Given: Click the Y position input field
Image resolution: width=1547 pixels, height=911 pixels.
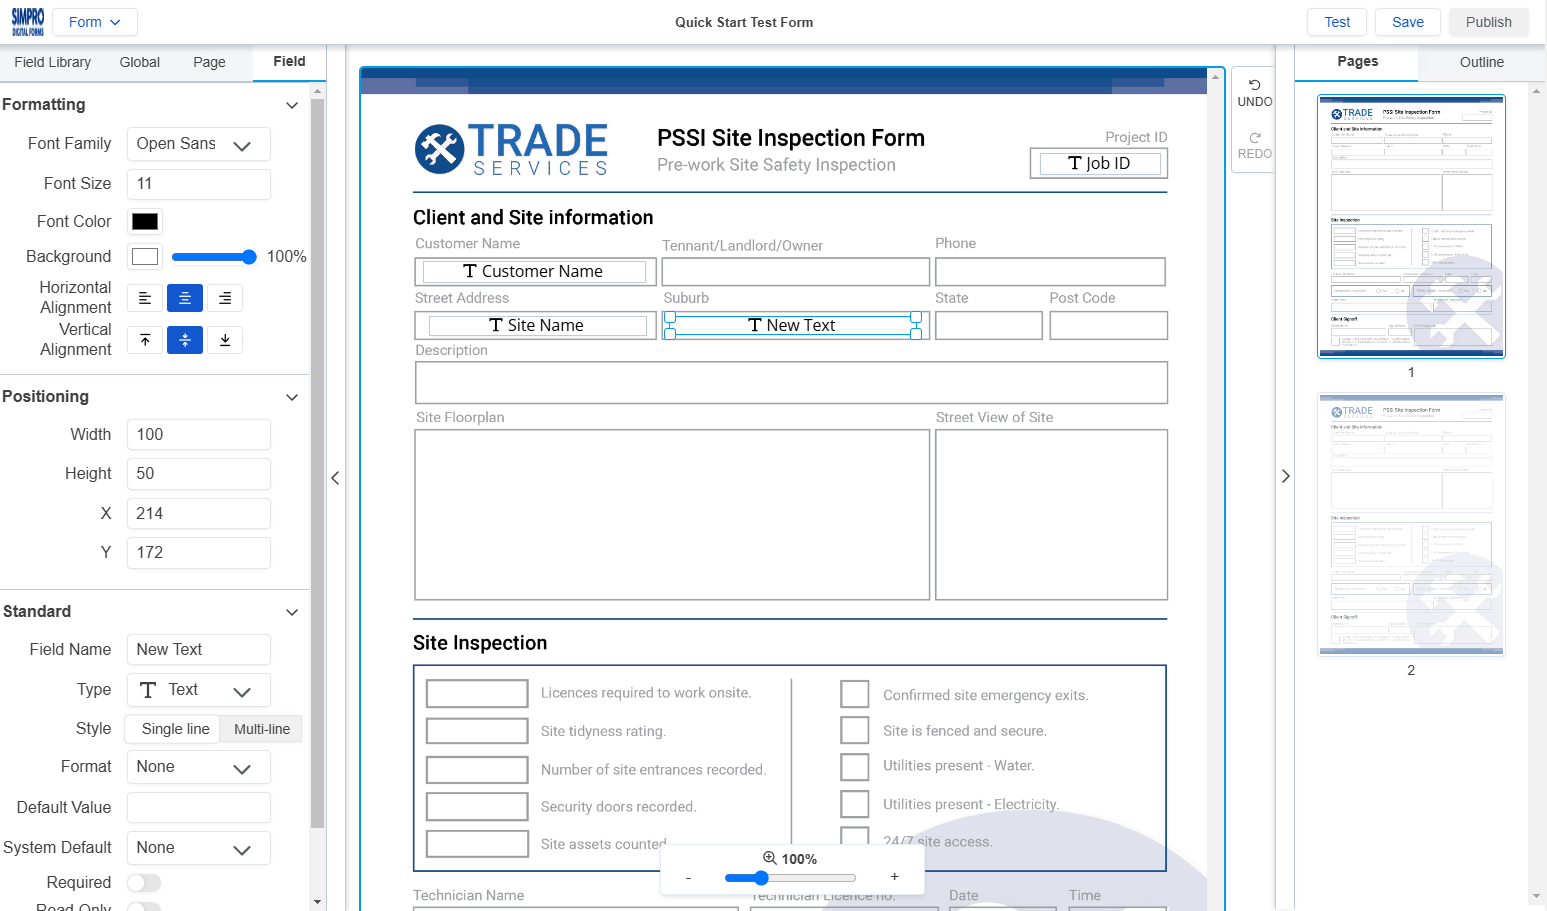Looking at the screenshot, I should point(199,553).
